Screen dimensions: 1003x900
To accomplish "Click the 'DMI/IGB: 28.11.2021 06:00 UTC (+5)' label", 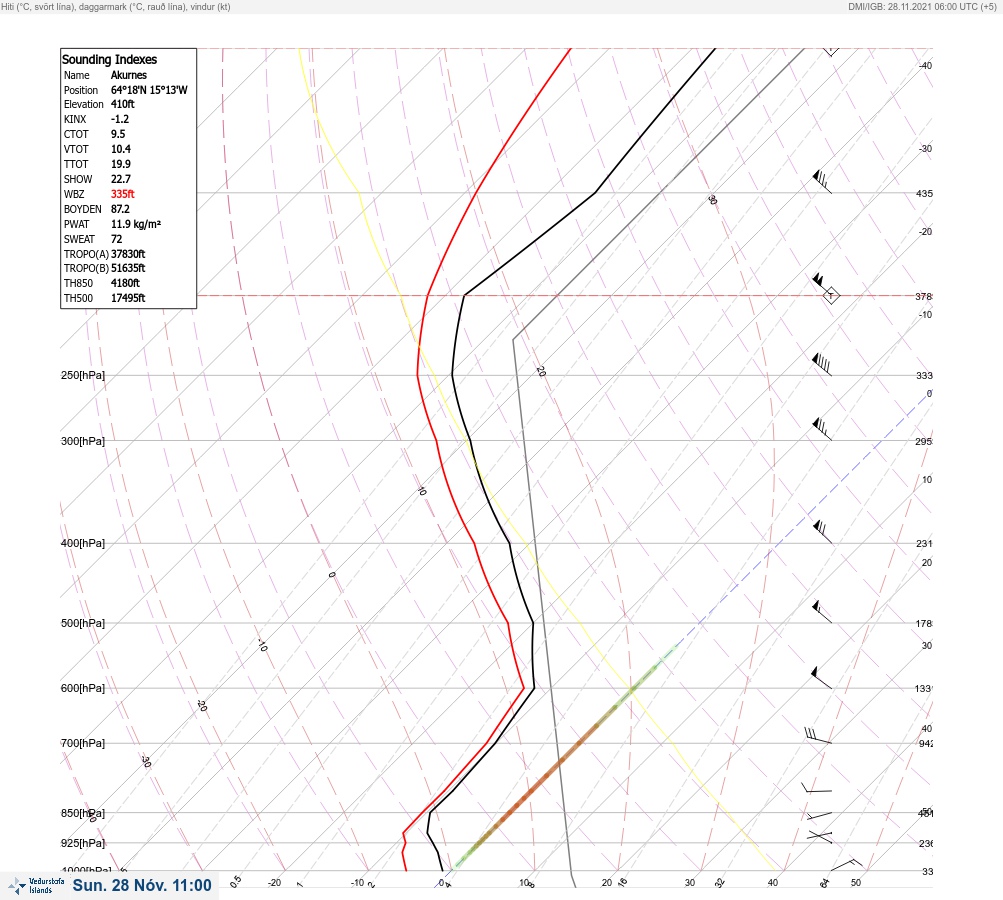I will pyautogui.click(x=922, y=6).
